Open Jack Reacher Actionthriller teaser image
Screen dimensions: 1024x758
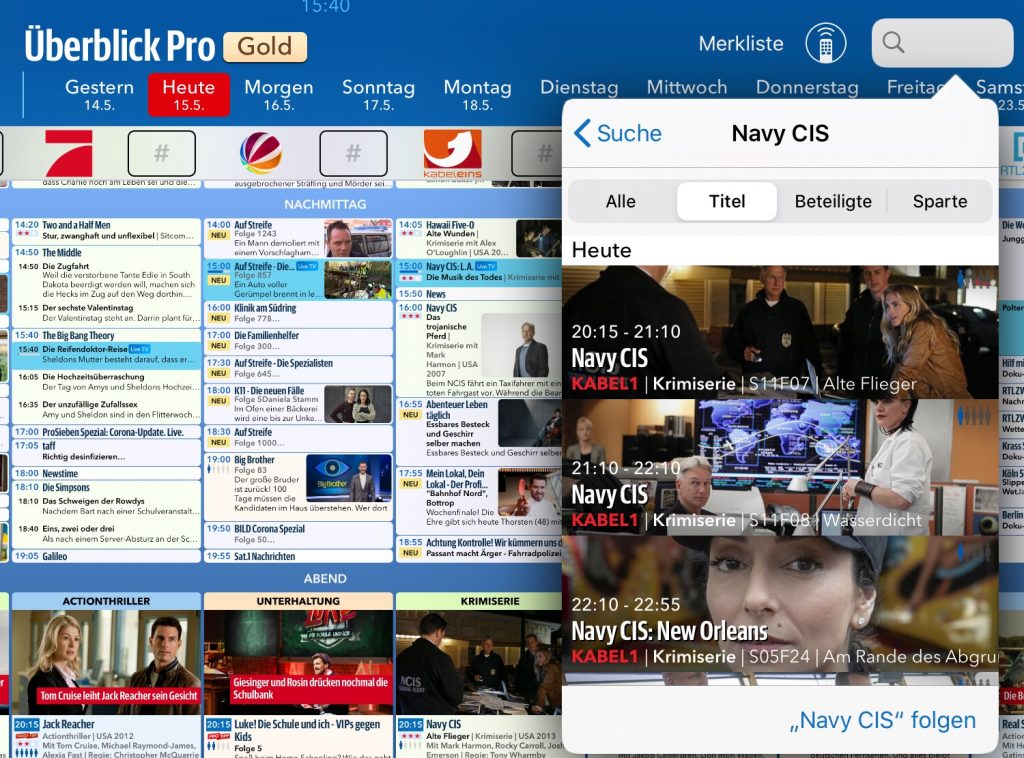[106, 661]
